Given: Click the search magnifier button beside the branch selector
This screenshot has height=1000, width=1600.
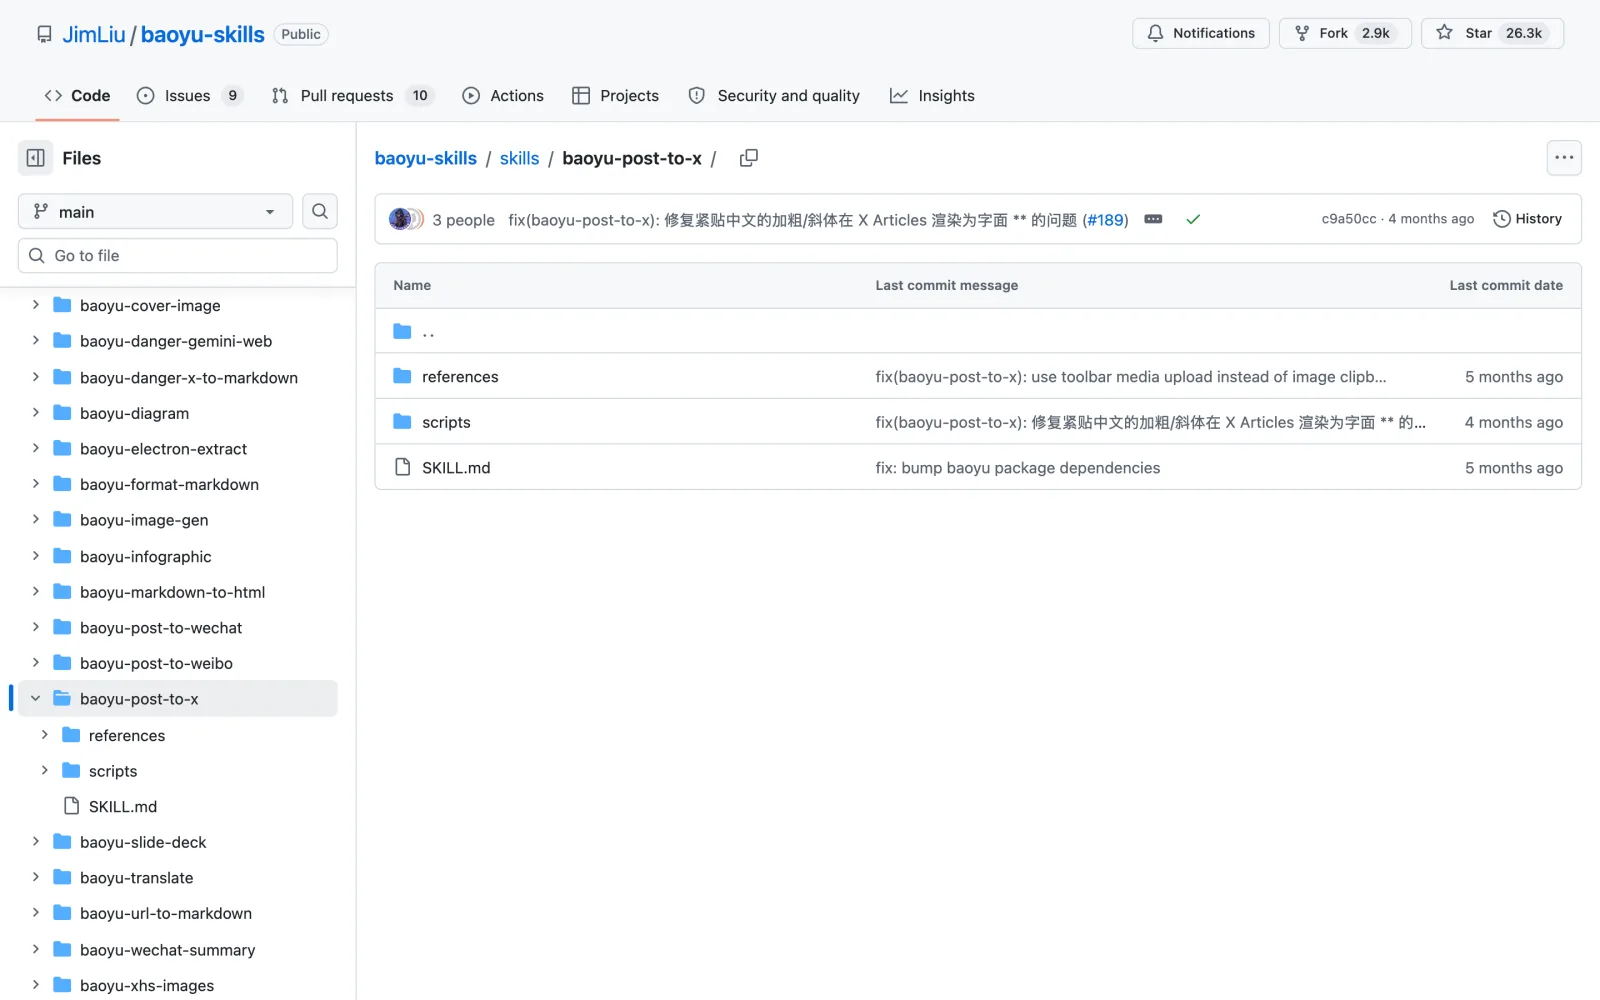Looking at the screenshot, I should pos(320,211).
